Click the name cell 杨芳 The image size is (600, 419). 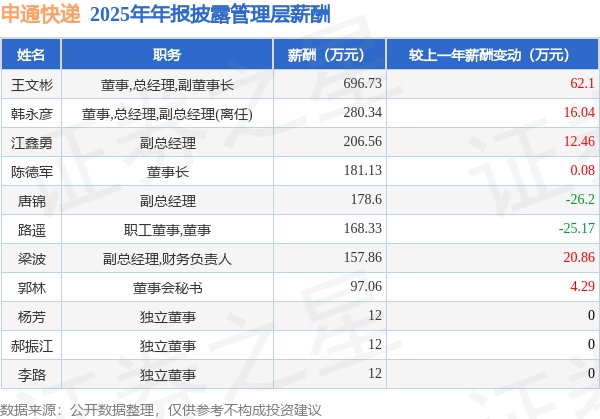coord(32,317)
